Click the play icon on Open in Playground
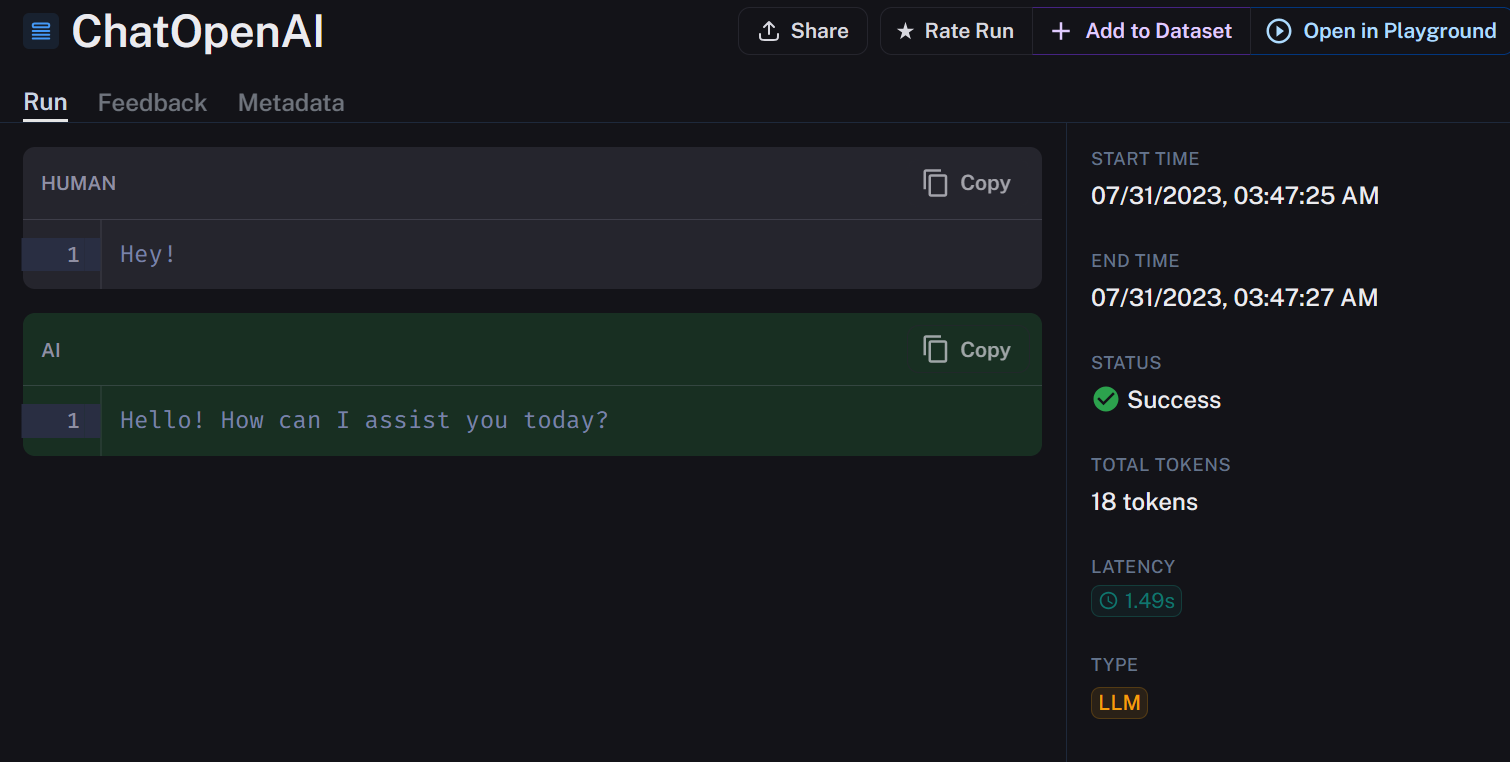 1278,31
